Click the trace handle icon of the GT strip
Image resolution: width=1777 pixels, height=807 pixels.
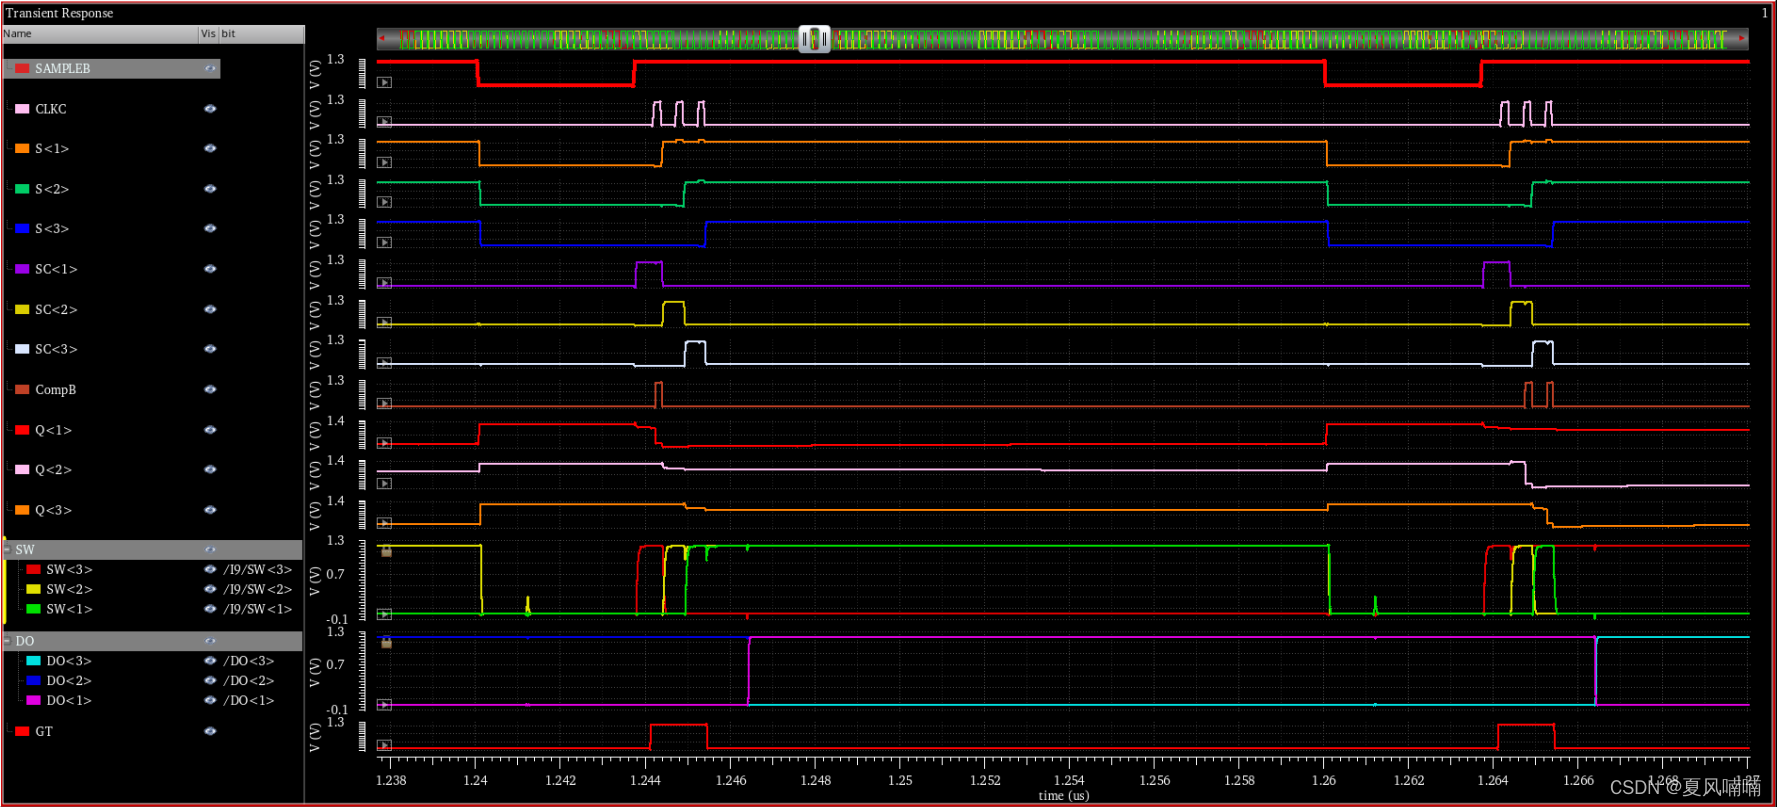coord(384,745)
